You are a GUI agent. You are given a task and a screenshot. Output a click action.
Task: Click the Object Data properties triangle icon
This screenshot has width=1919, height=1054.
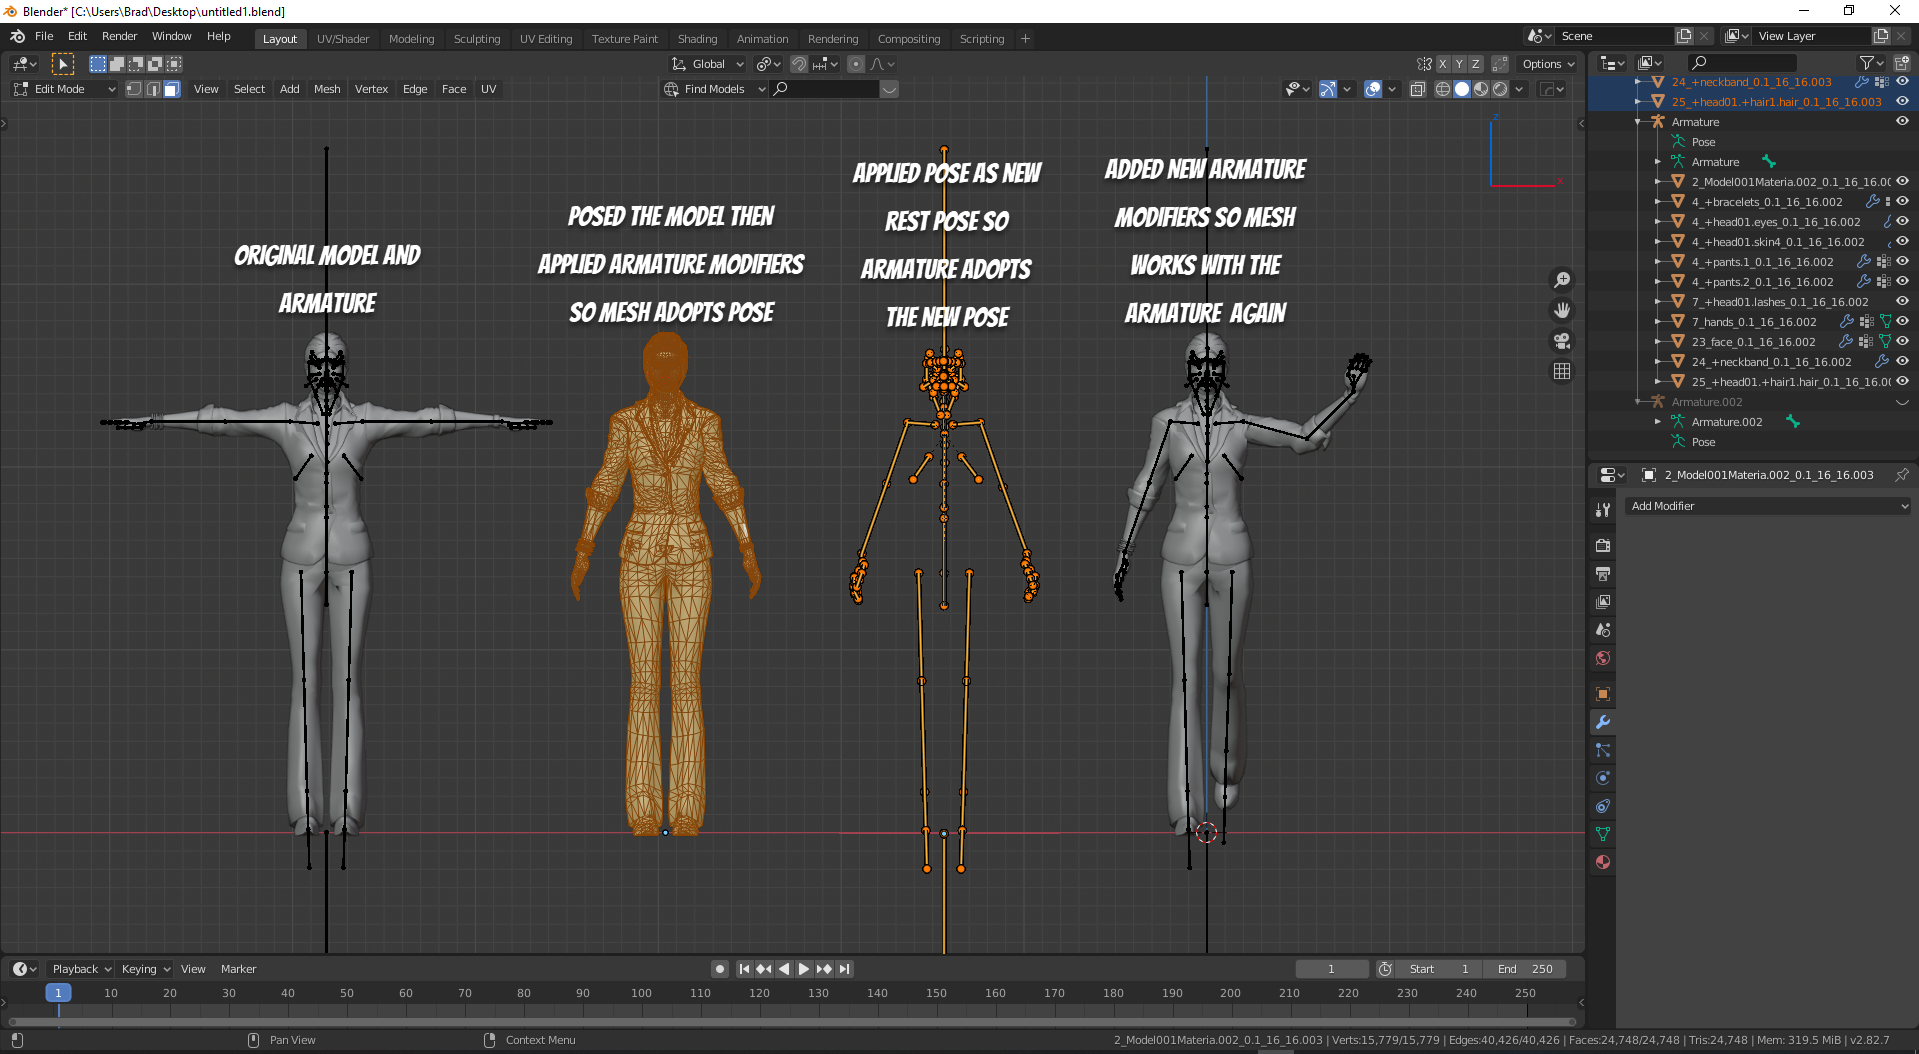tap(1603, 834)
